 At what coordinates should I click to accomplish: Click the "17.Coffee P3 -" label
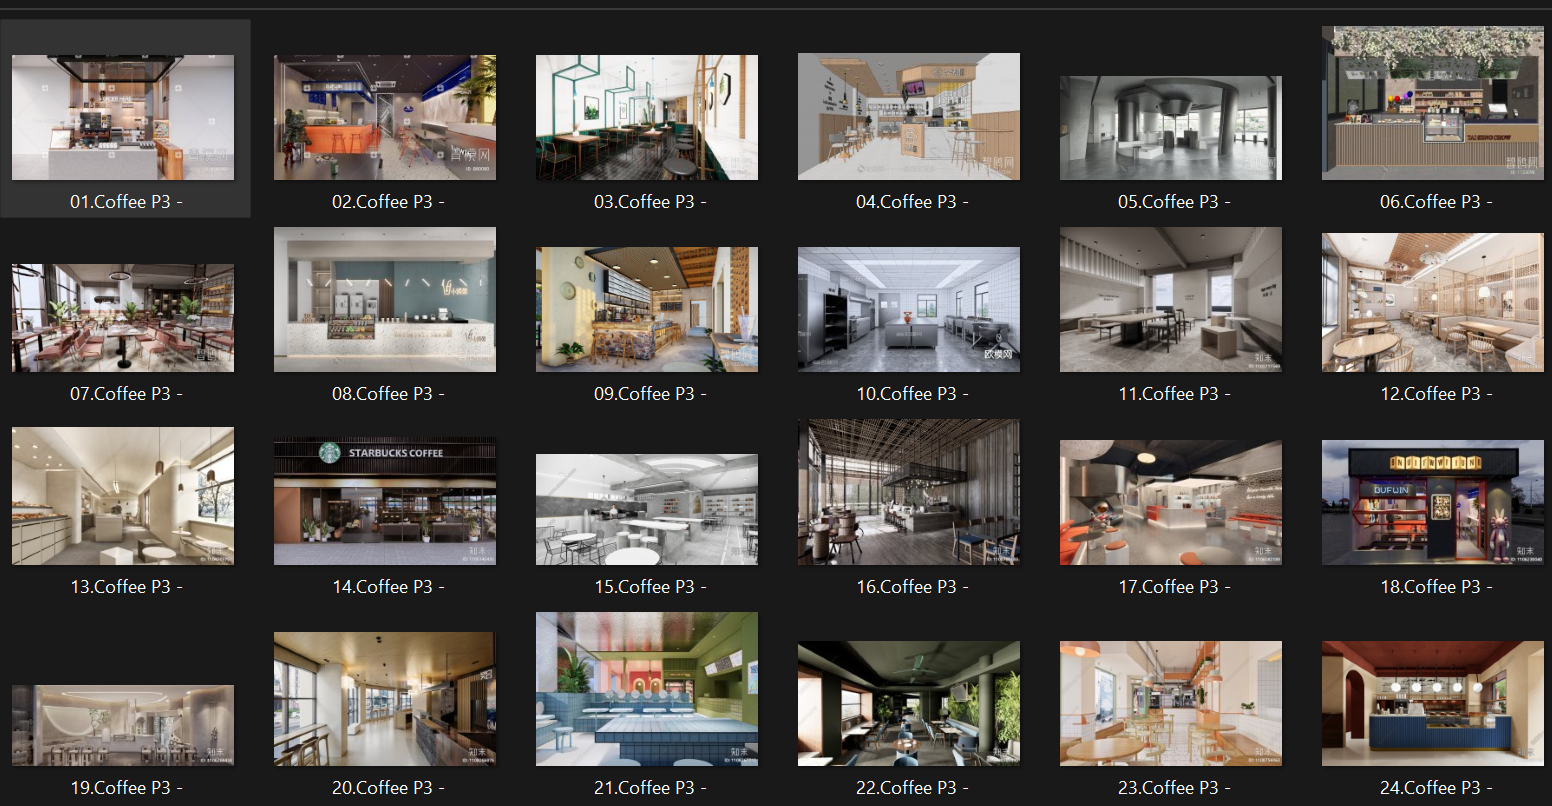tap(1174, 587)
